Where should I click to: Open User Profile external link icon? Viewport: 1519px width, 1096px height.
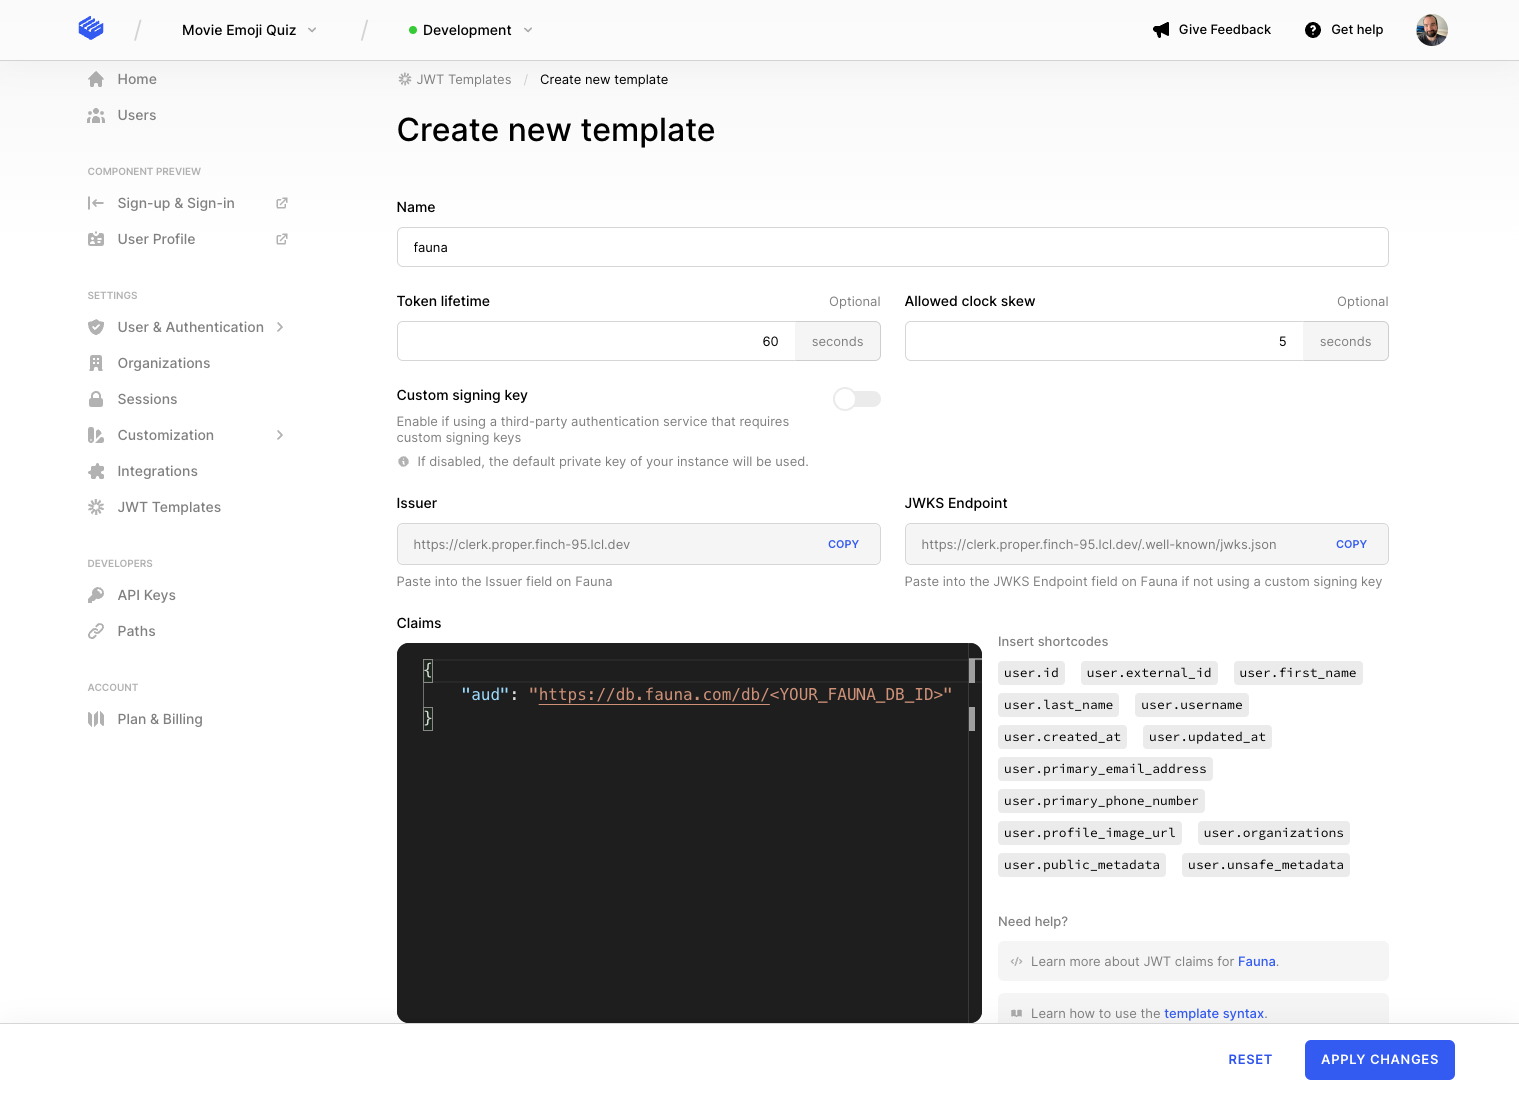tap(282, 239)
